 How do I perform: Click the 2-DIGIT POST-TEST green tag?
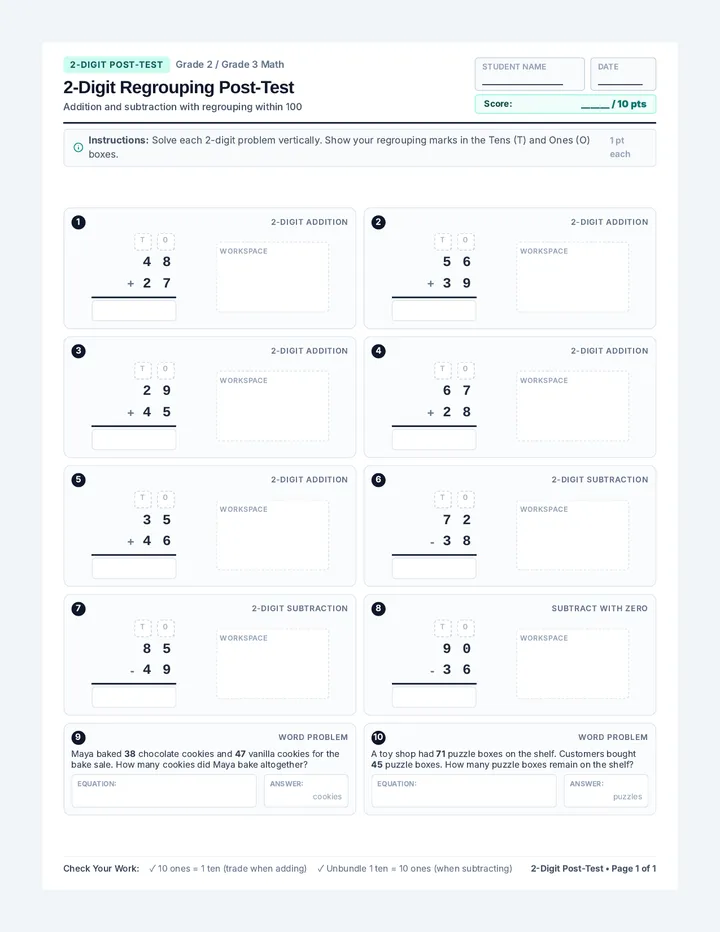tap(117, 65)
